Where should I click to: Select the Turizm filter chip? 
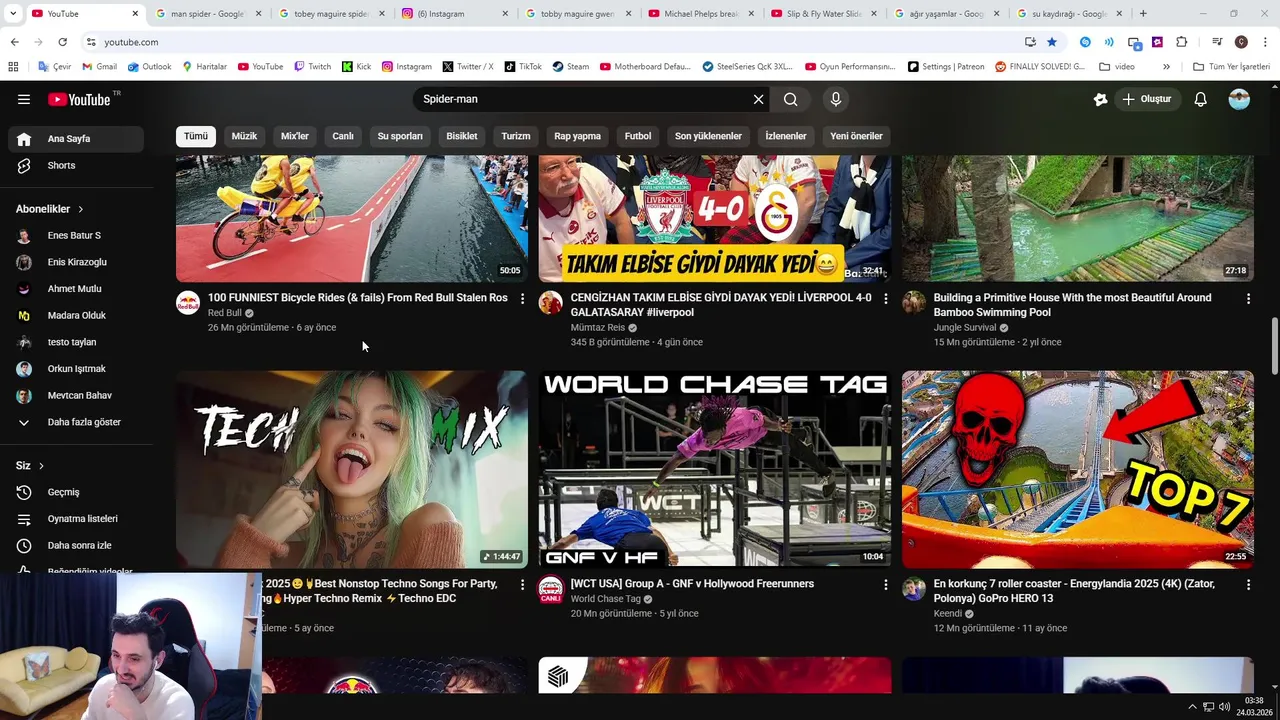pyautogui.click(x=516, y=136)
